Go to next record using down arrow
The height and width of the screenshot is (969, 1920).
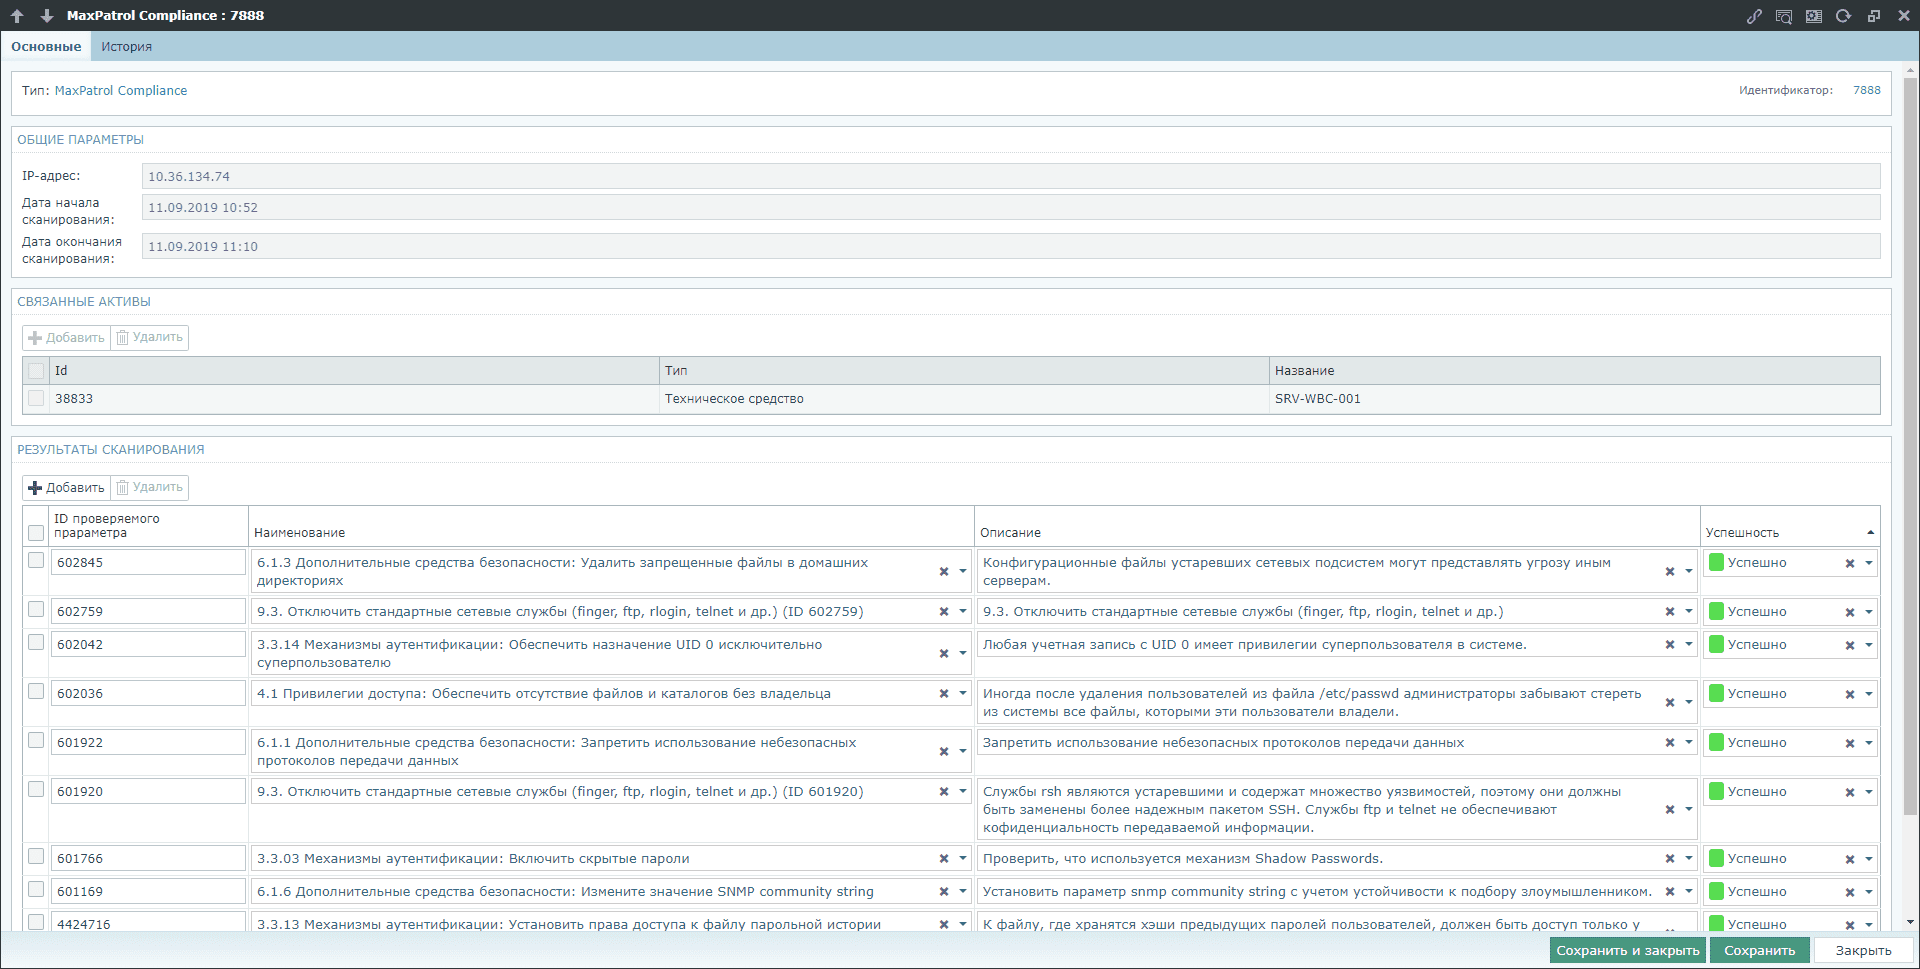46,15
